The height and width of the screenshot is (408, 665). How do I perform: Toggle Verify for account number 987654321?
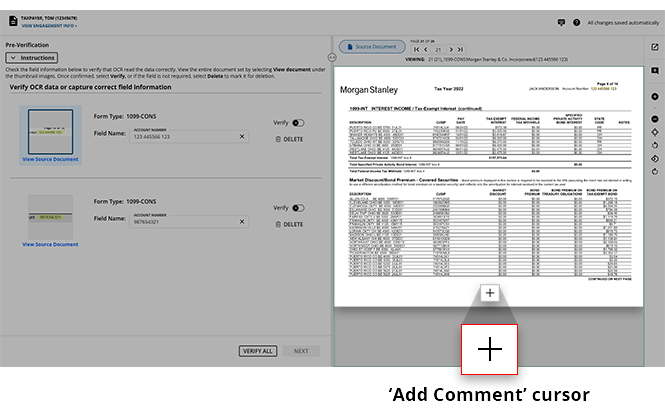(x=298, y=208)
